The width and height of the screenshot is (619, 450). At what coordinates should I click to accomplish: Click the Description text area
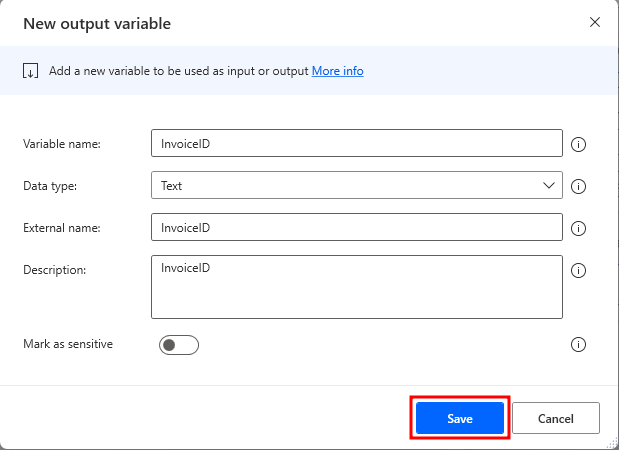point(356,287)
